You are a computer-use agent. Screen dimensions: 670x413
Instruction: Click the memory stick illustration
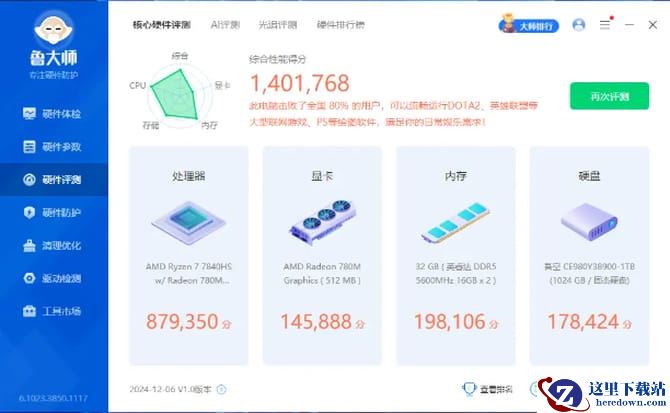pyautogui.click(x=455, y=223)
